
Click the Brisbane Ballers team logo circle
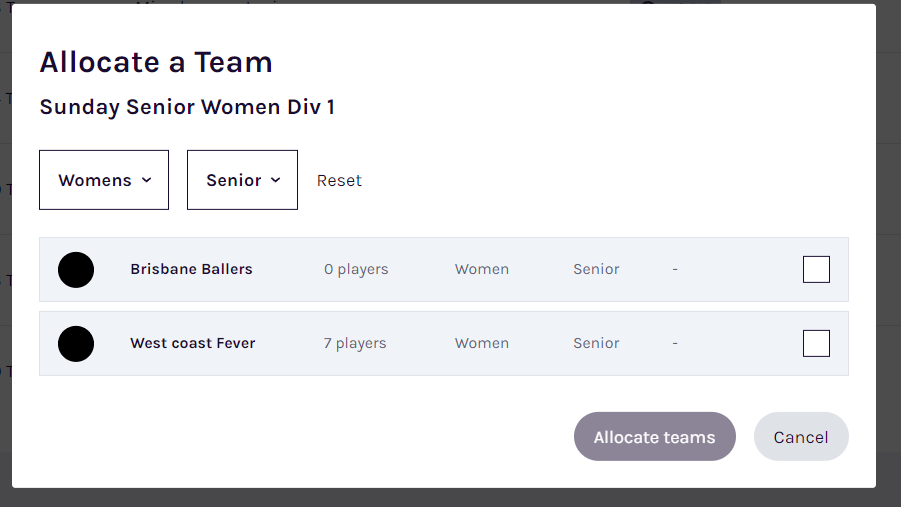(76, 270)
